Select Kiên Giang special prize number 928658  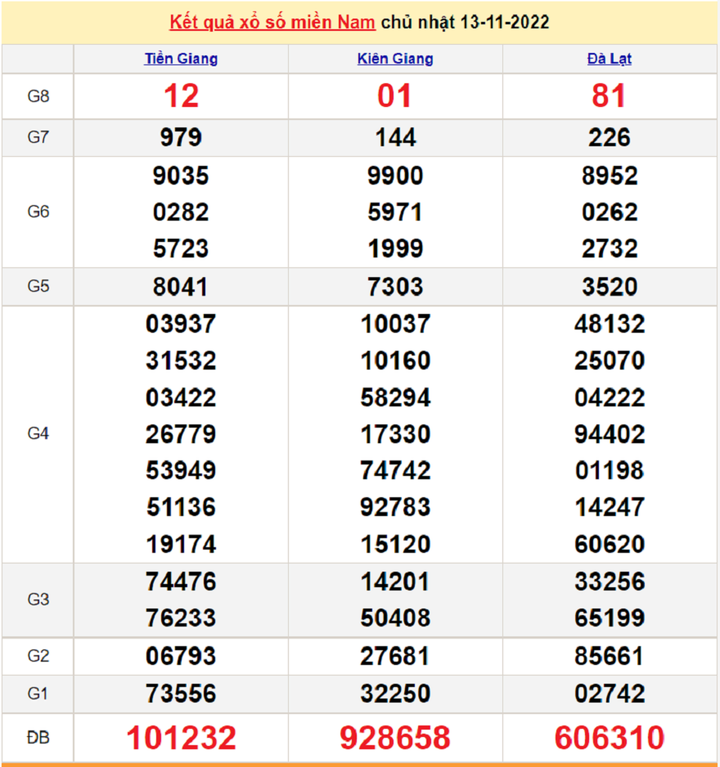pyautogui.click(x=395, y=738)
